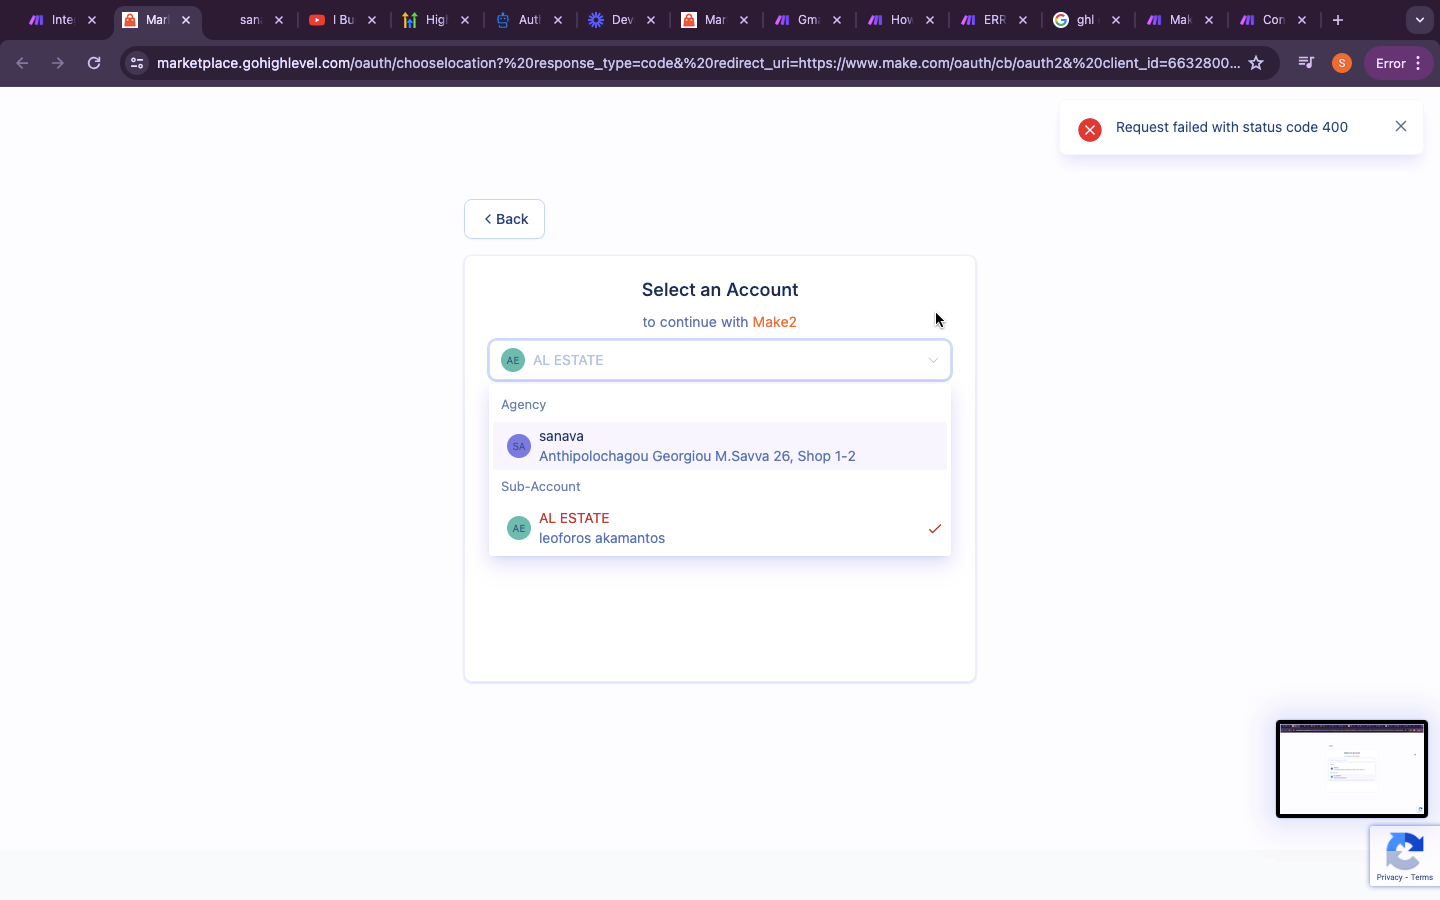Close the active Marketplace tab
Image resolution: width=1440 pixels, height=900 pixels.
(186, 20)
